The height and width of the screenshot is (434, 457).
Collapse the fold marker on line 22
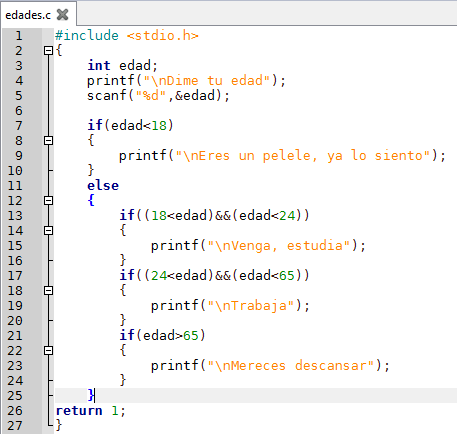[48, 350]
